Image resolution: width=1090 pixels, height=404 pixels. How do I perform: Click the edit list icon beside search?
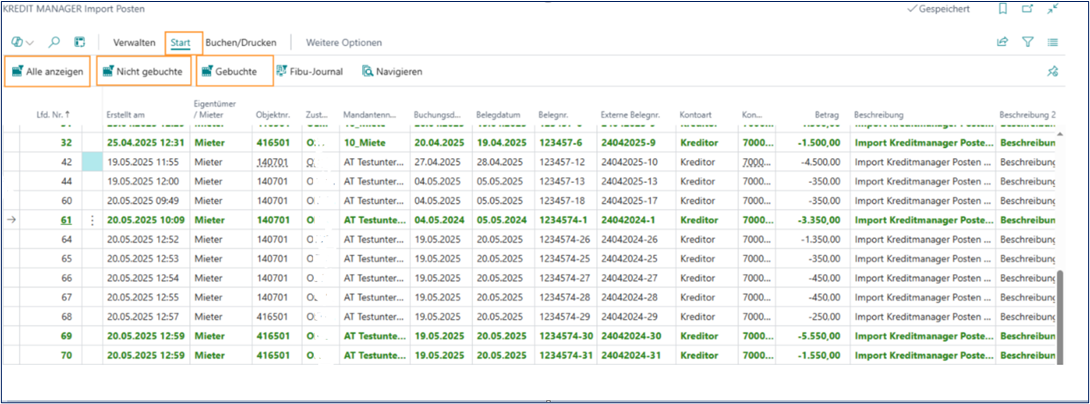coord(80,43)
